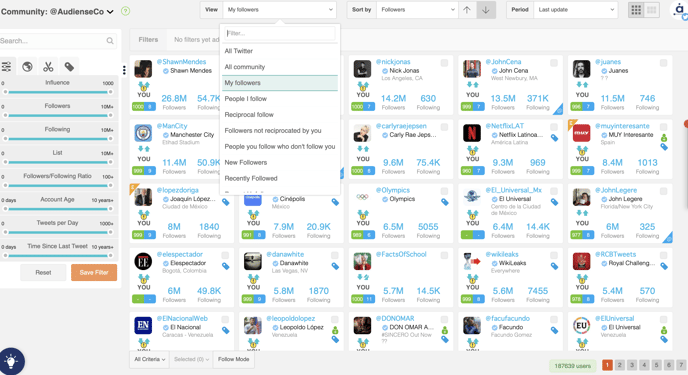Click the Follow Mode button

coord(233,359)
